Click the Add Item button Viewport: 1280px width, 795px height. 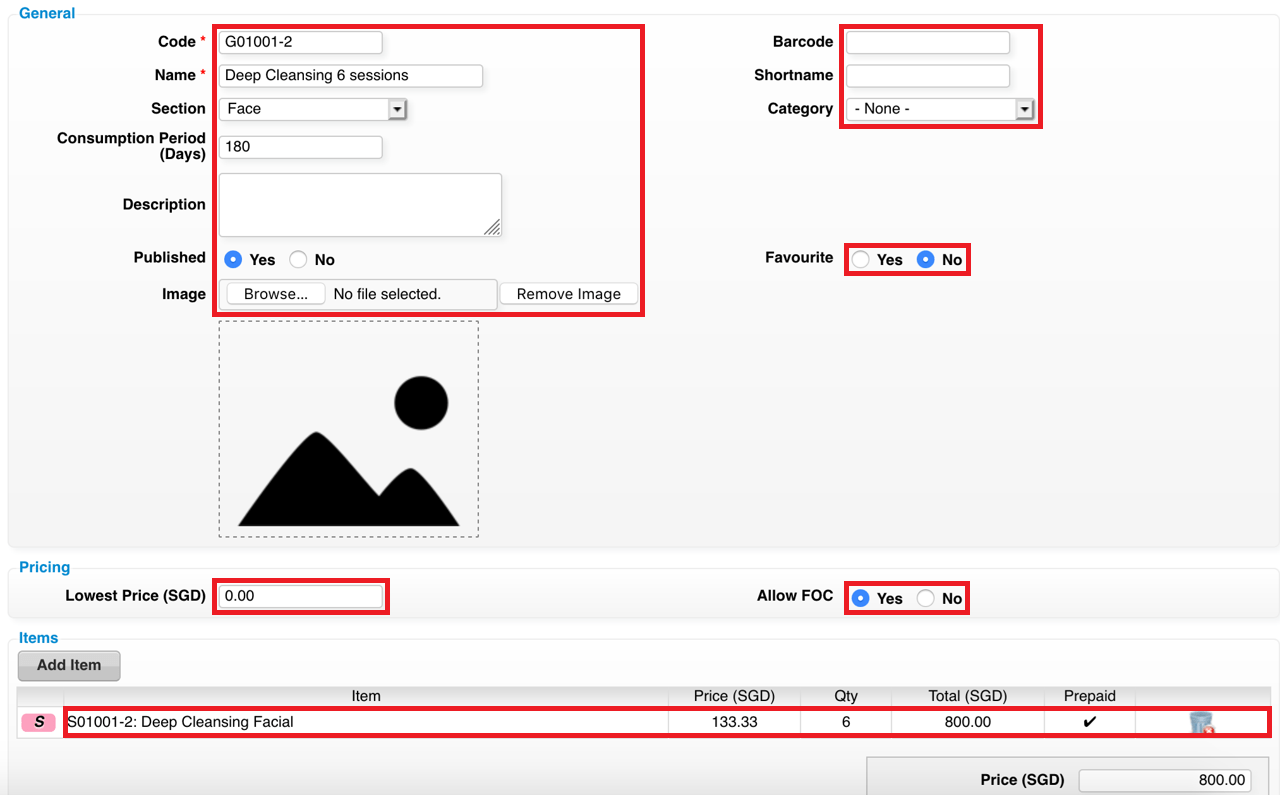[x=69, y=665]
